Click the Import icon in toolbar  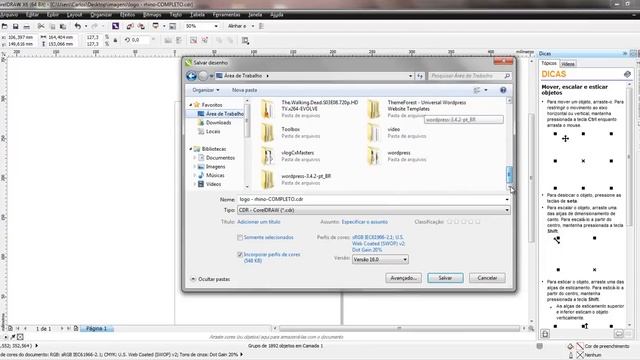130,26
